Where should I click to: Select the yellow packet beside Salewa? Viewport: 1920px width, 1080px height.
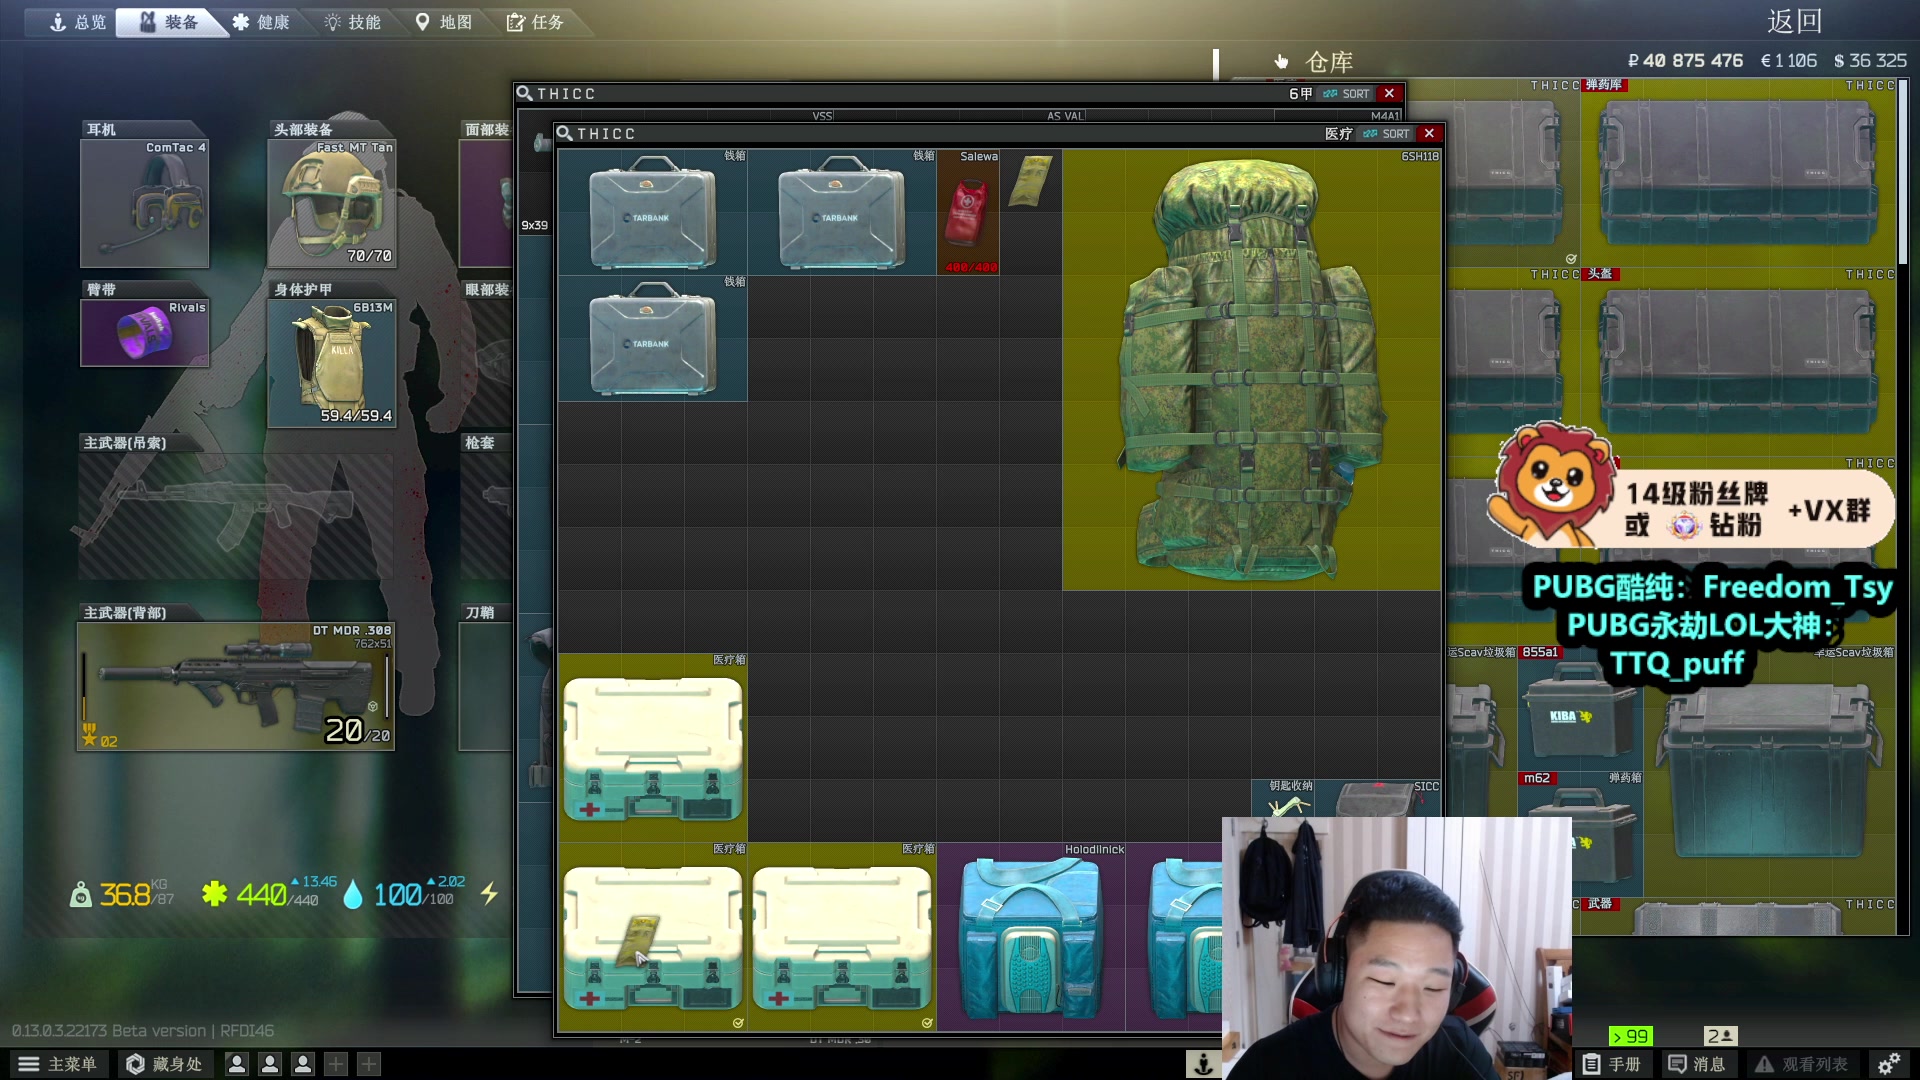click(1031, 181)
